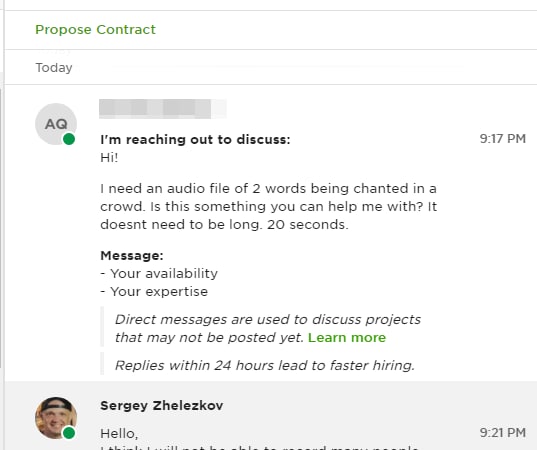Click the Today date header

click(x=54, y=68)
